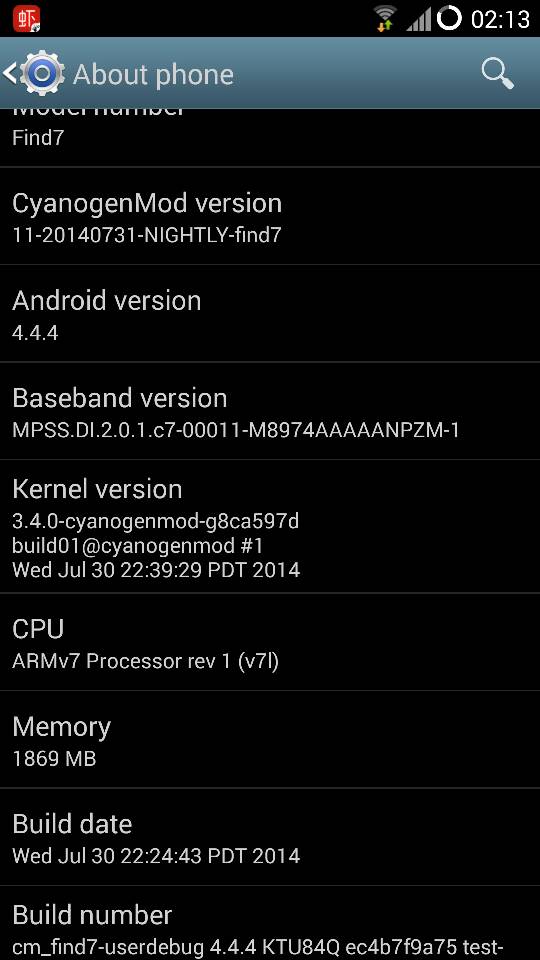Tap the Settings gear icon
Screen dimensions: 540x960
(42, 74)
